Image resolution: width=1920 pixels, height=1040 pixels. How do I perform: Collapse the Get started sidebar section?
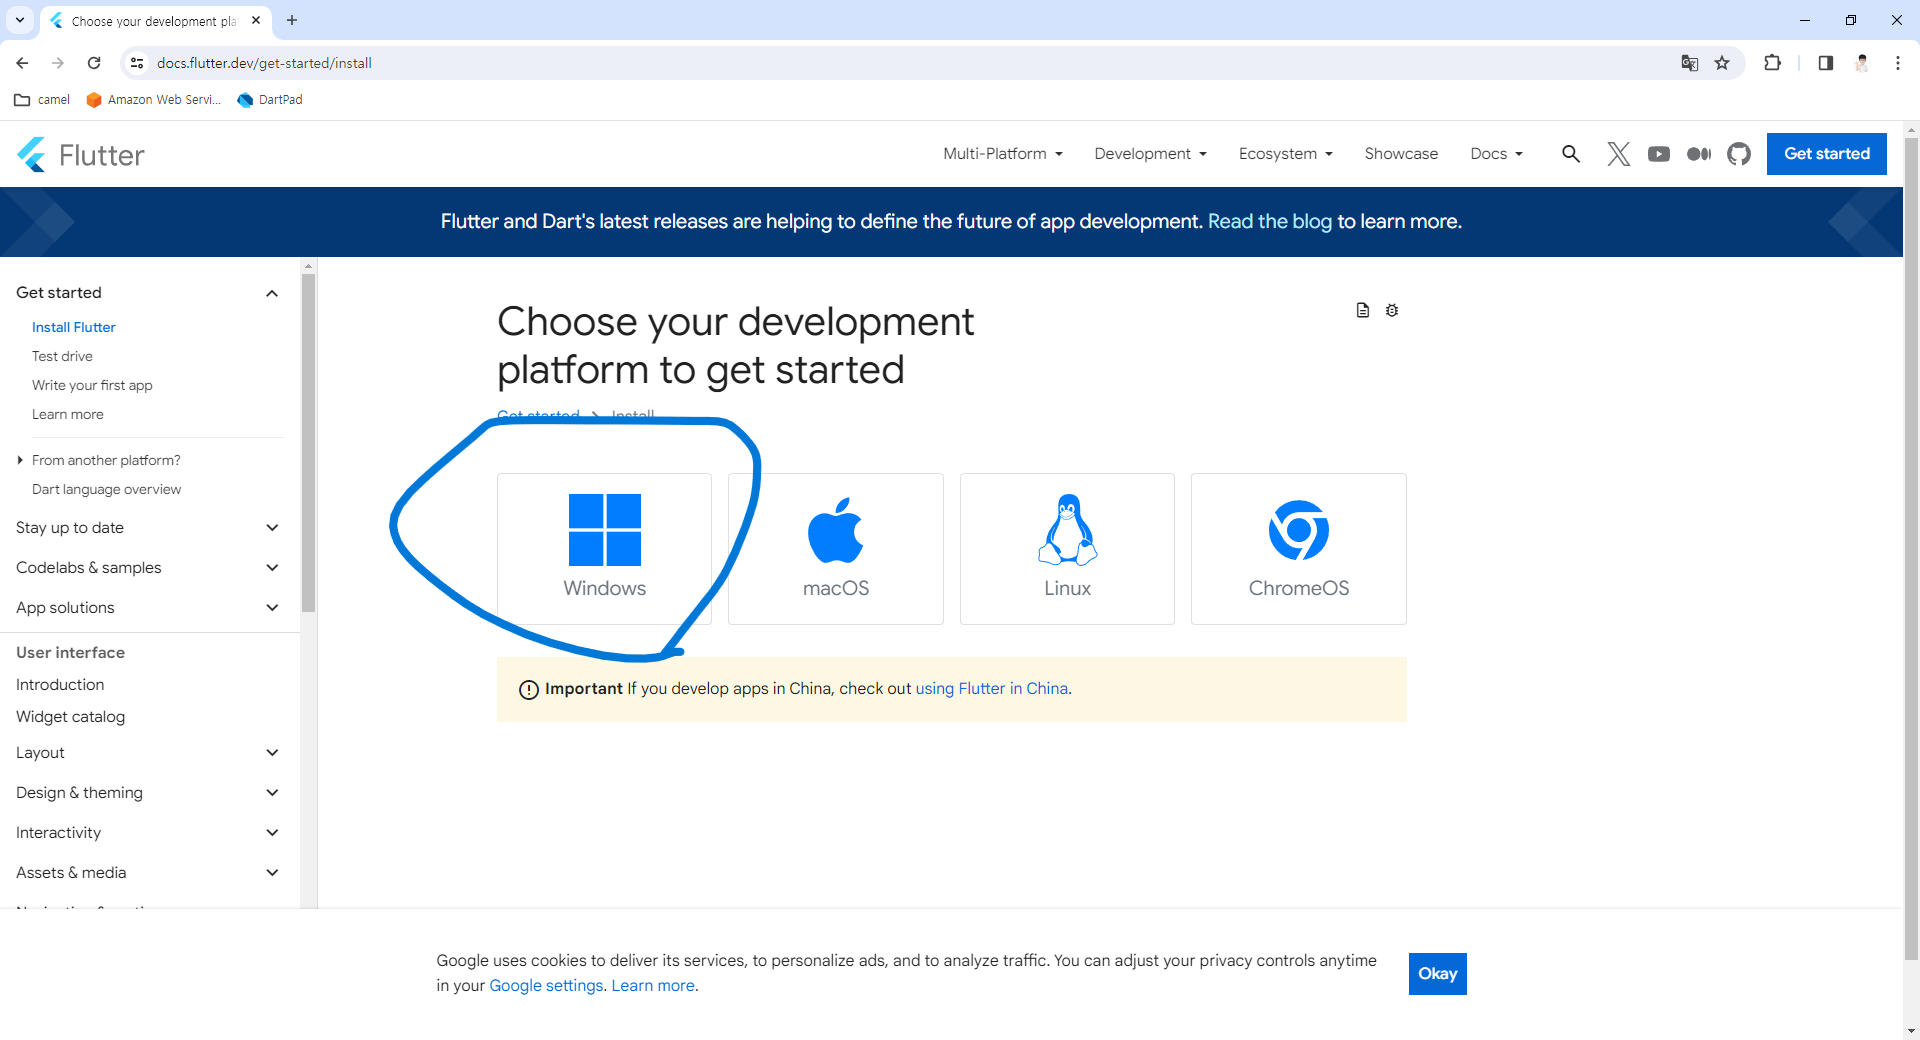[x=272, y=293]
